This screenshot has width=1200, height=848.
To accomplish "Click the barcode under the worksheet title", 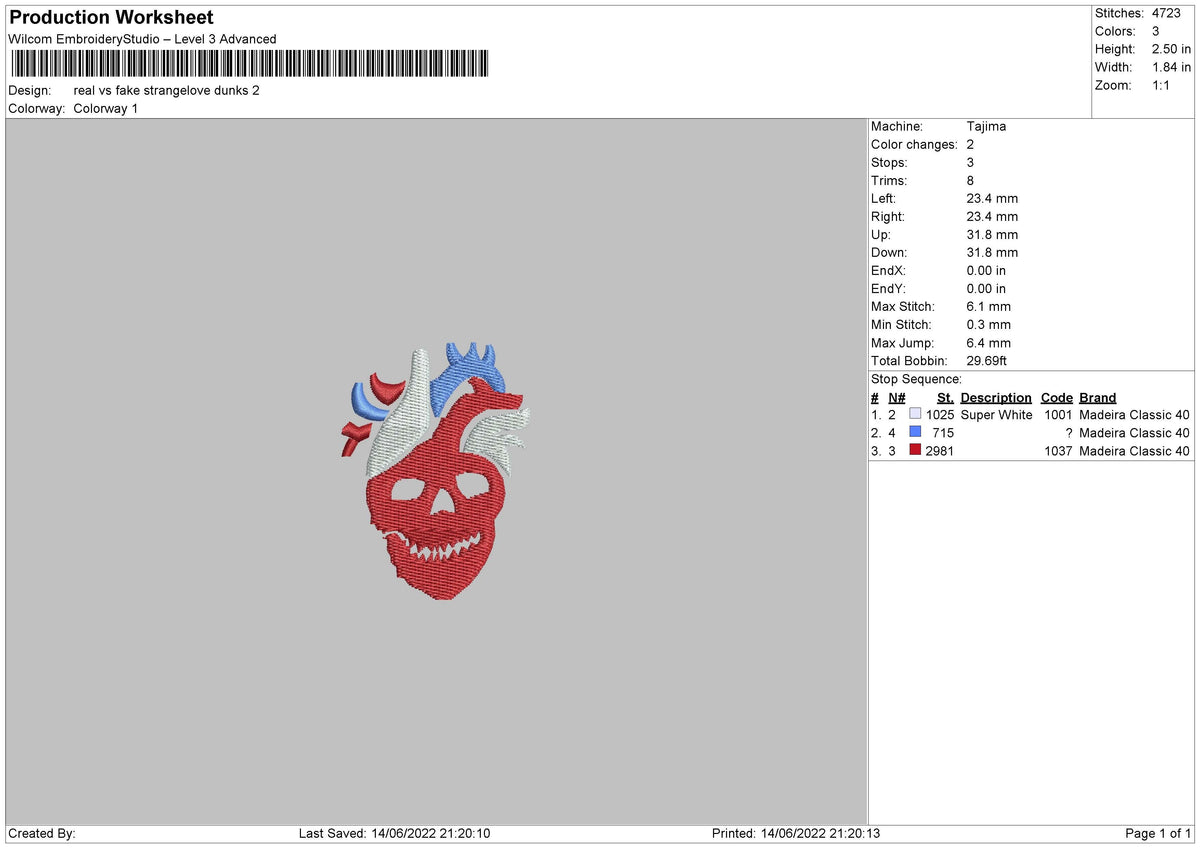I will 249,64.
